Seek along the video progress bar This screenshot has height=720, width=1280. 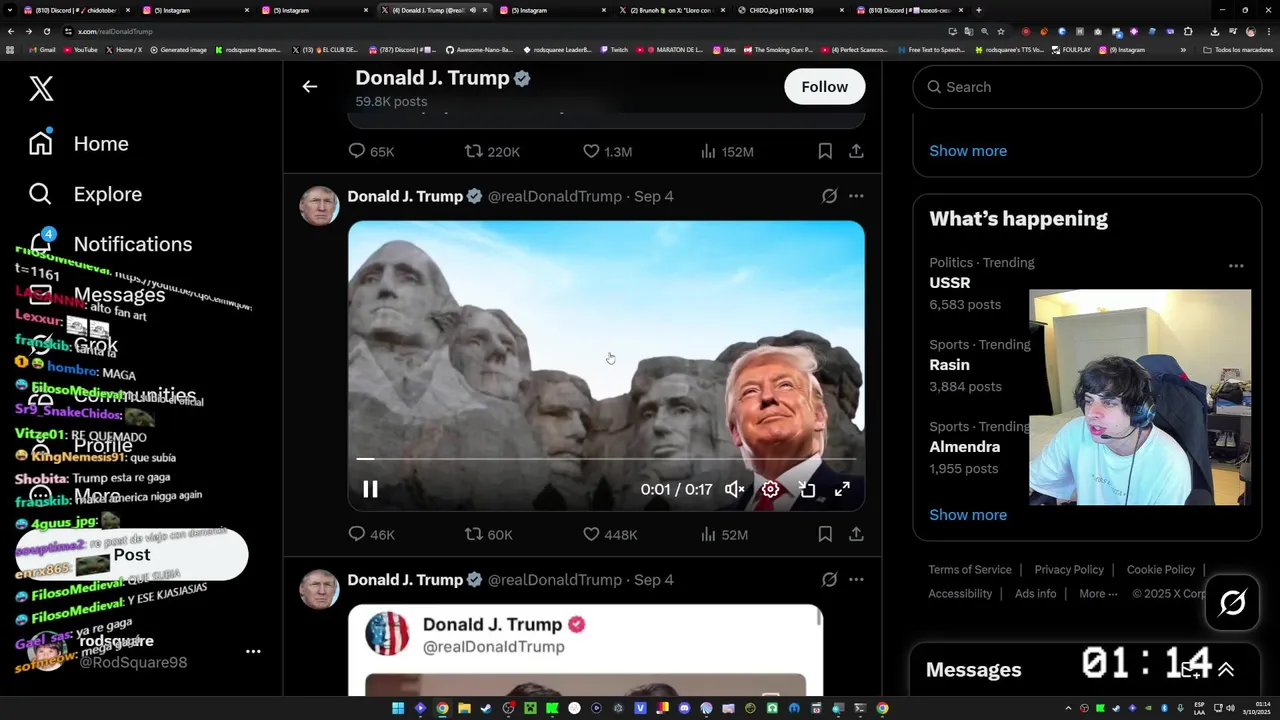(606, 459)
